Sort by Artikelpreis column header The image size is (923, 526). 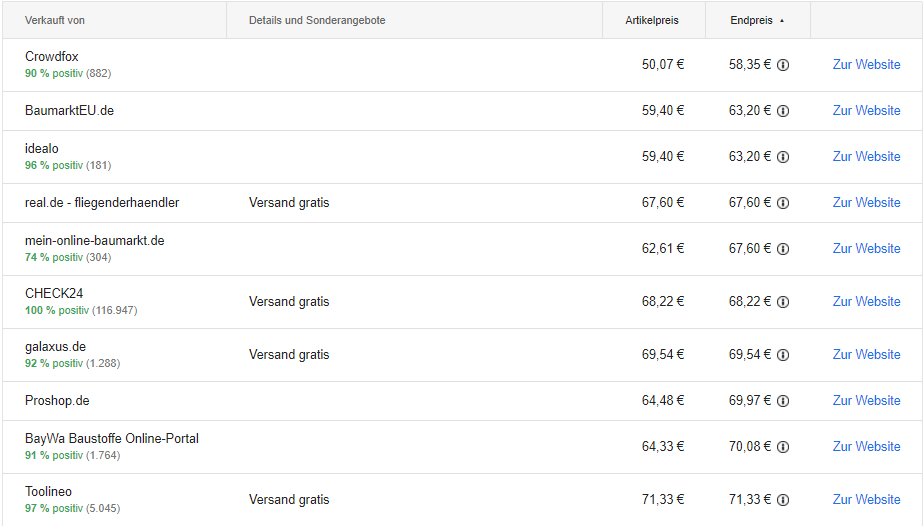(652, 20)
